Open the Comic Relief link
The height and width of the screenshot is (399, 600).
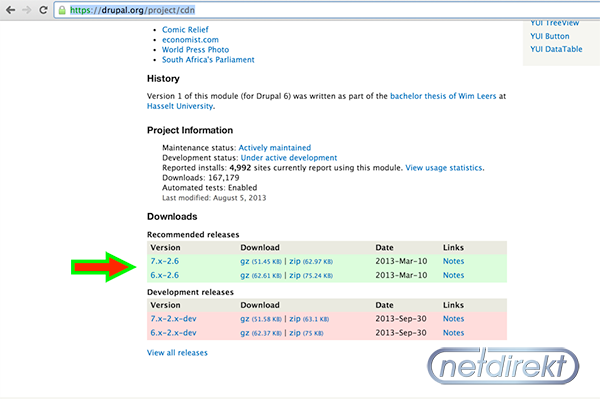185,30
